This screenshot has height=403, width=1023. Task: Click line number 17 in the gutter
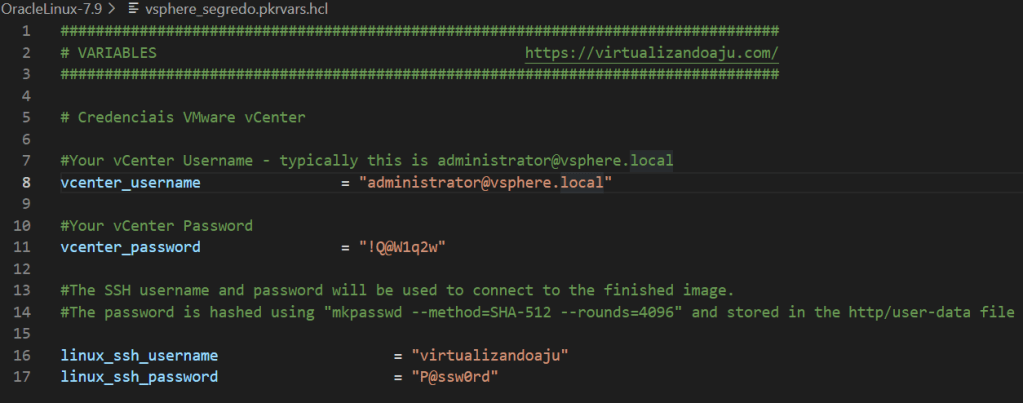[24, 376]
